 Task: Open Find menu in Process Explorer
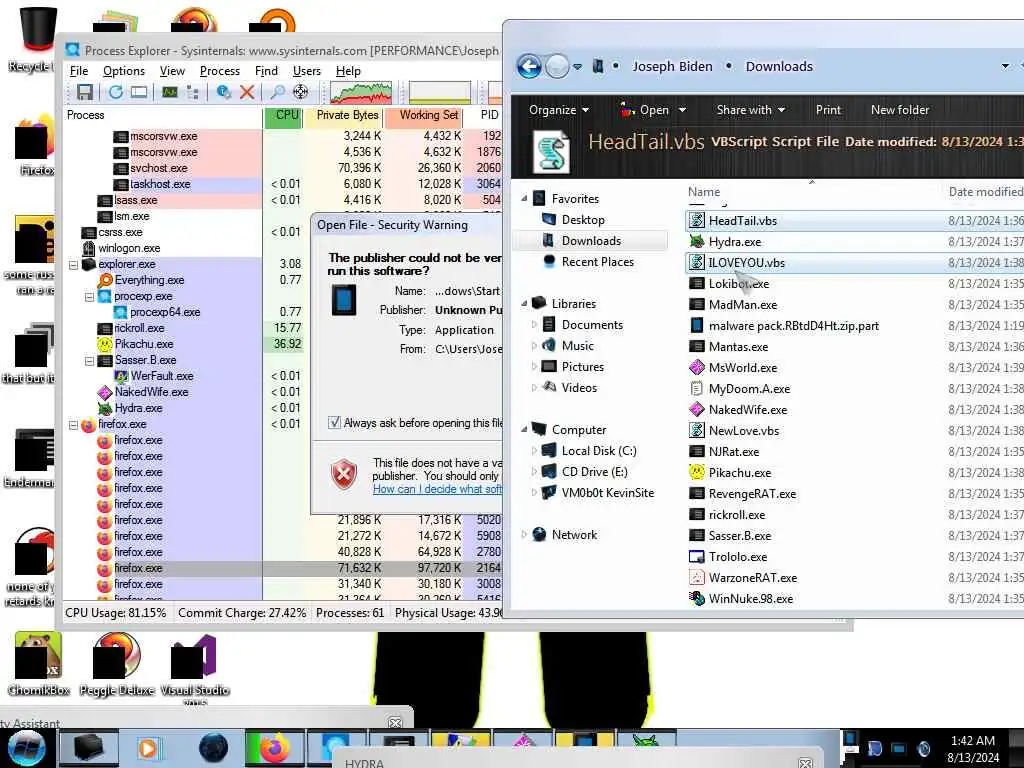tap(266, 71)
